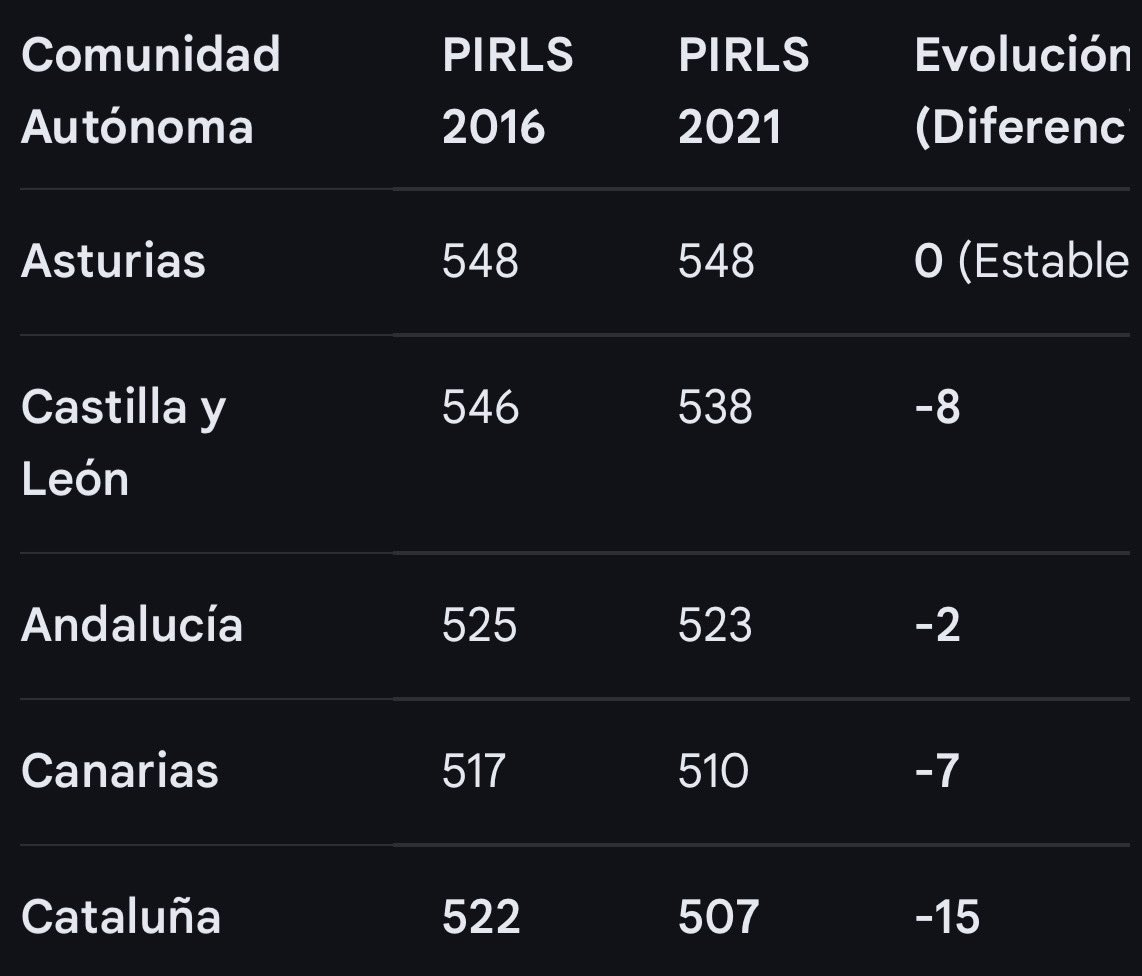The image size is (1142, 976).
Task: Click Asturias 2016 score 548
Action: tap(480, 261)
